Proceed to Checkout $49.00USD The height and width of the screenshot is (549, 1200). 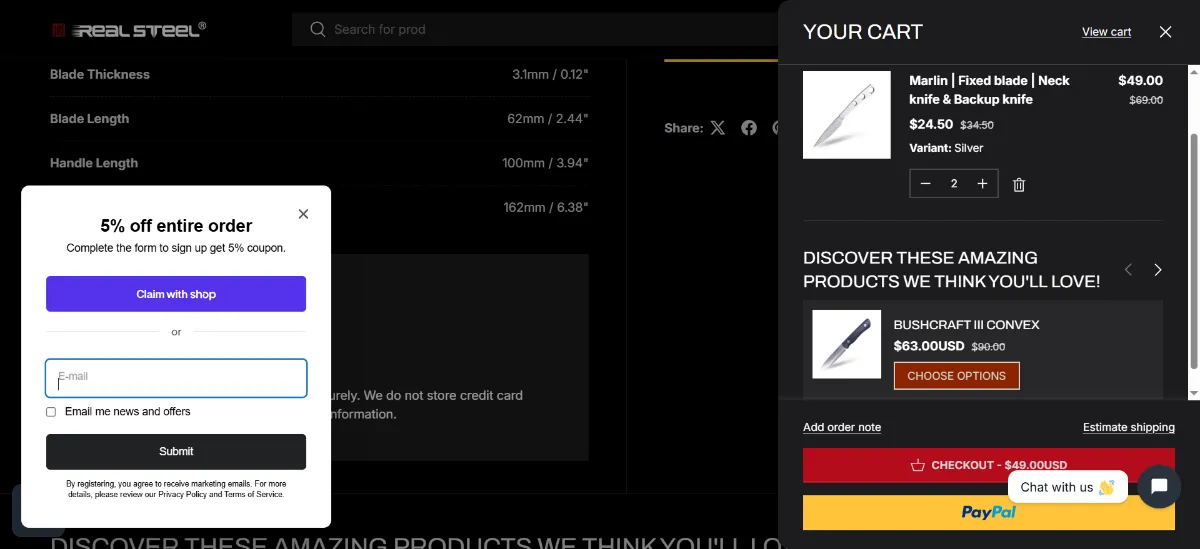click(x=989, y=465)
